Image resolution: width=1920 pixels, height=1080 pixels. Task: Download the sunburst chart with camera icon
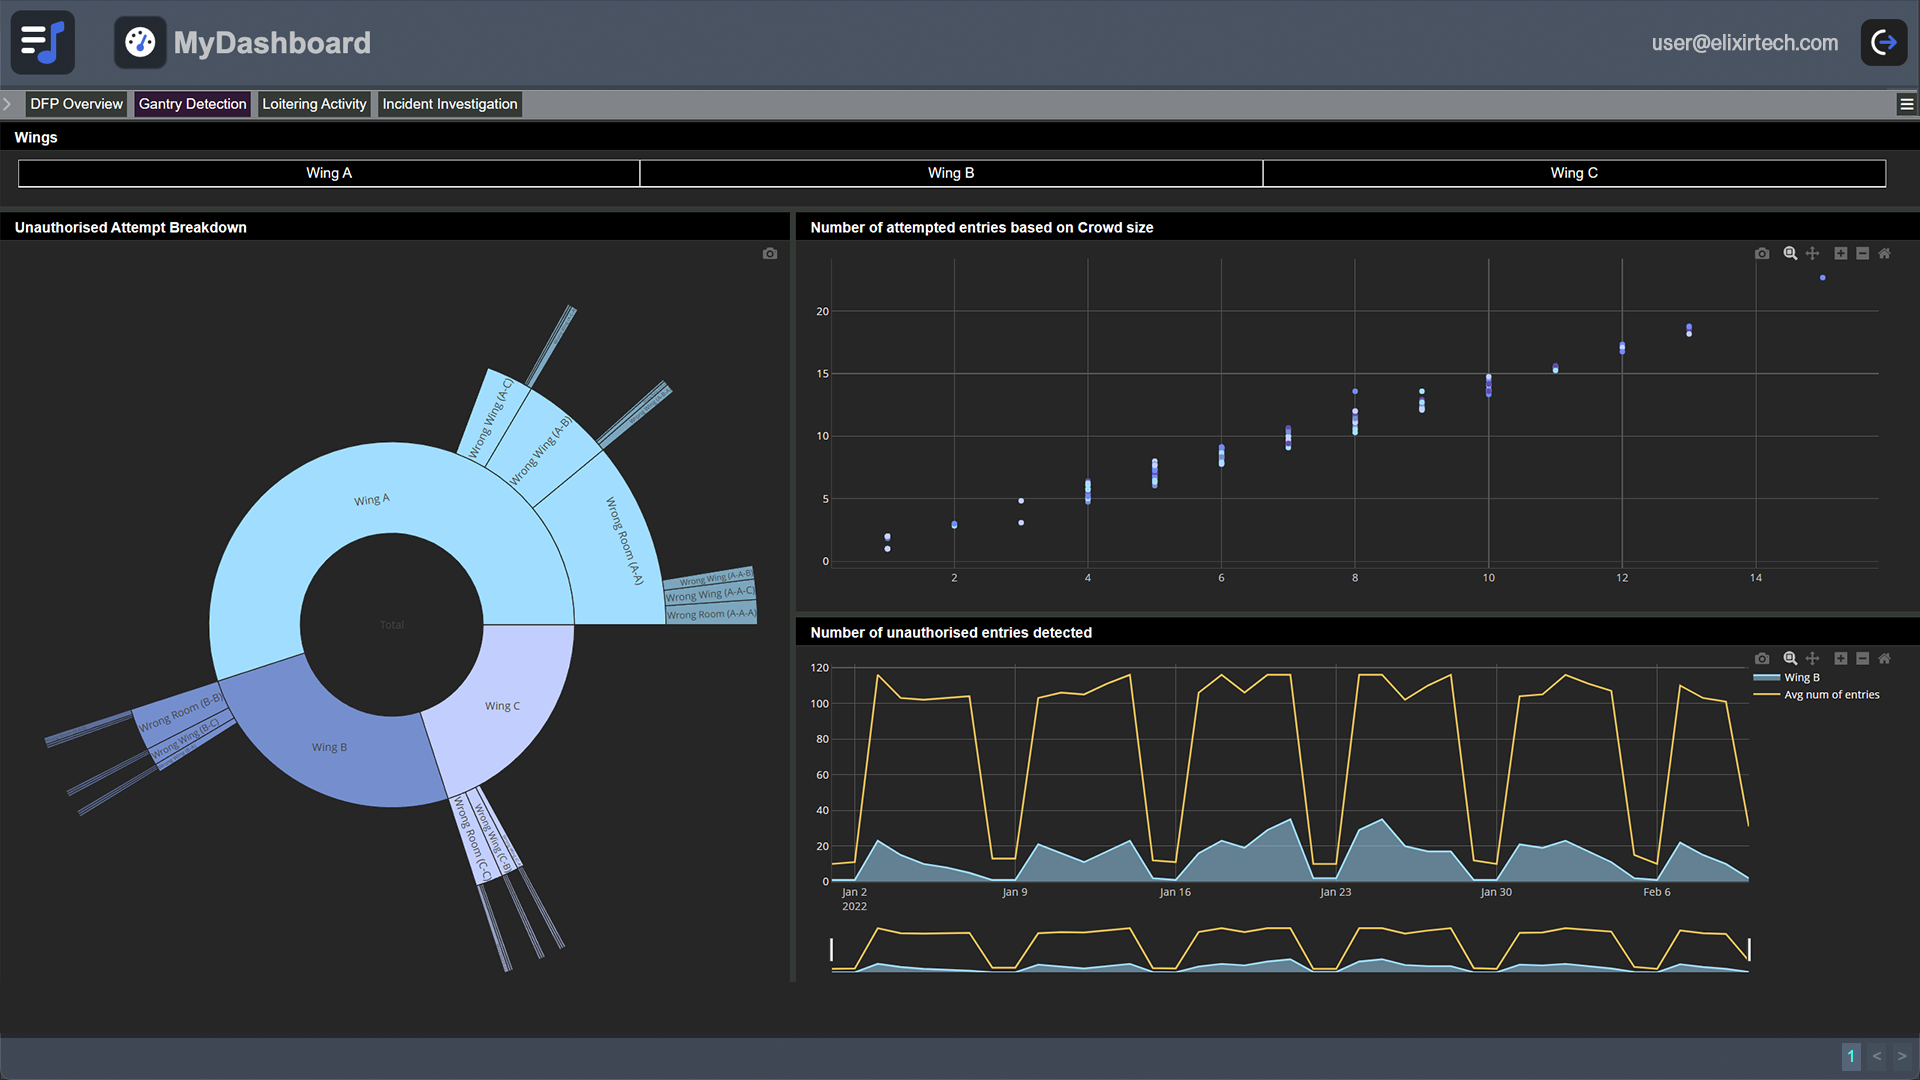click(769, 254)
